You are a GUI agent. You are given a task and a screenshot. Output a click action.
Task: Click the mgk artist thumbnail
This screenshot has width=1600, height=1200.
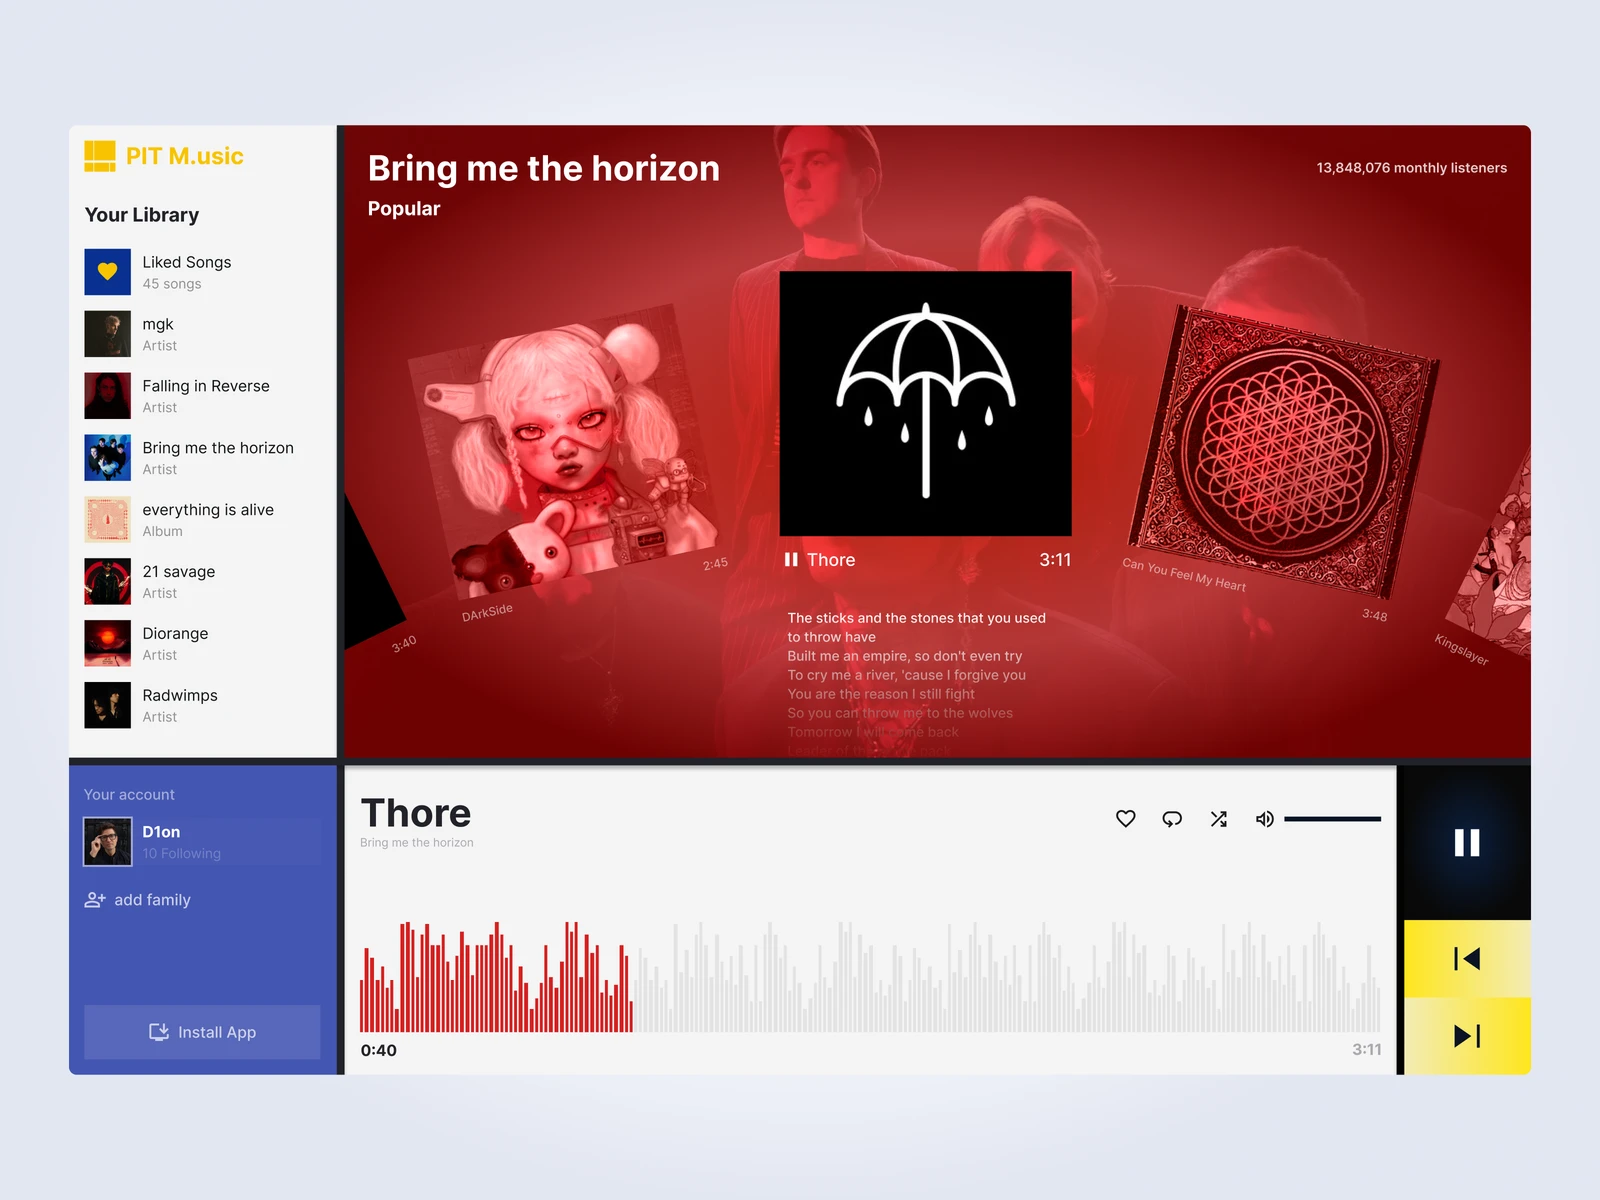click(x=108, y=334)
